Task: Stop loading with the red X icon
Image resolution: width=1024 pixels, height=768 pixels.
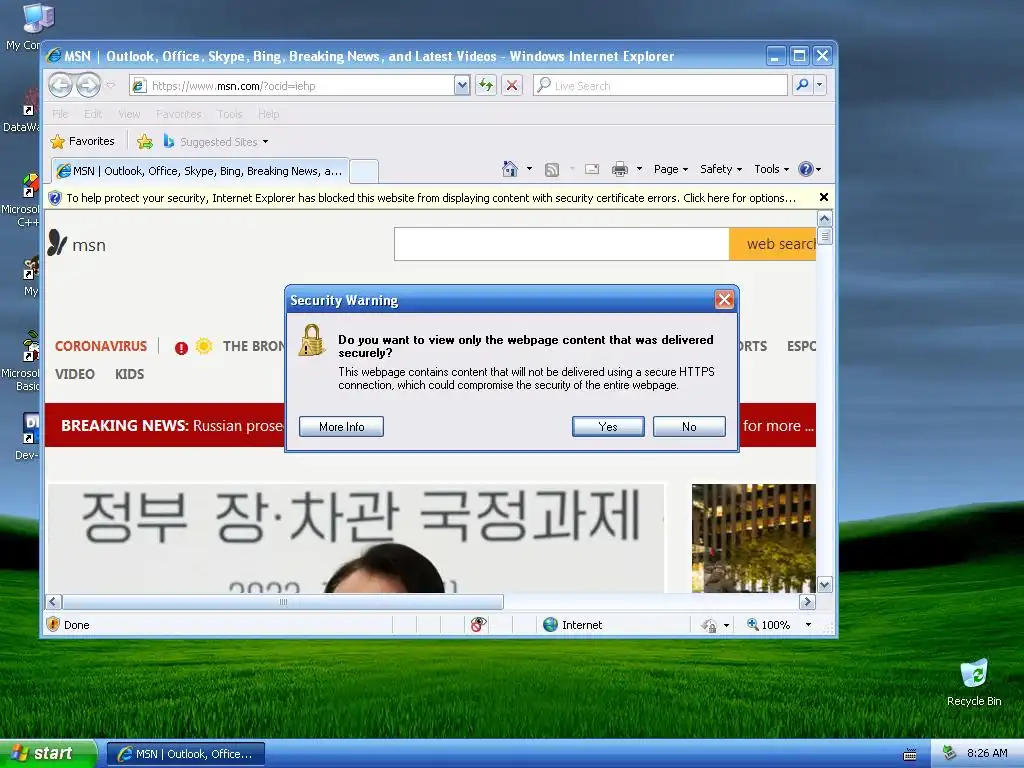Action: tap(512, 85)
